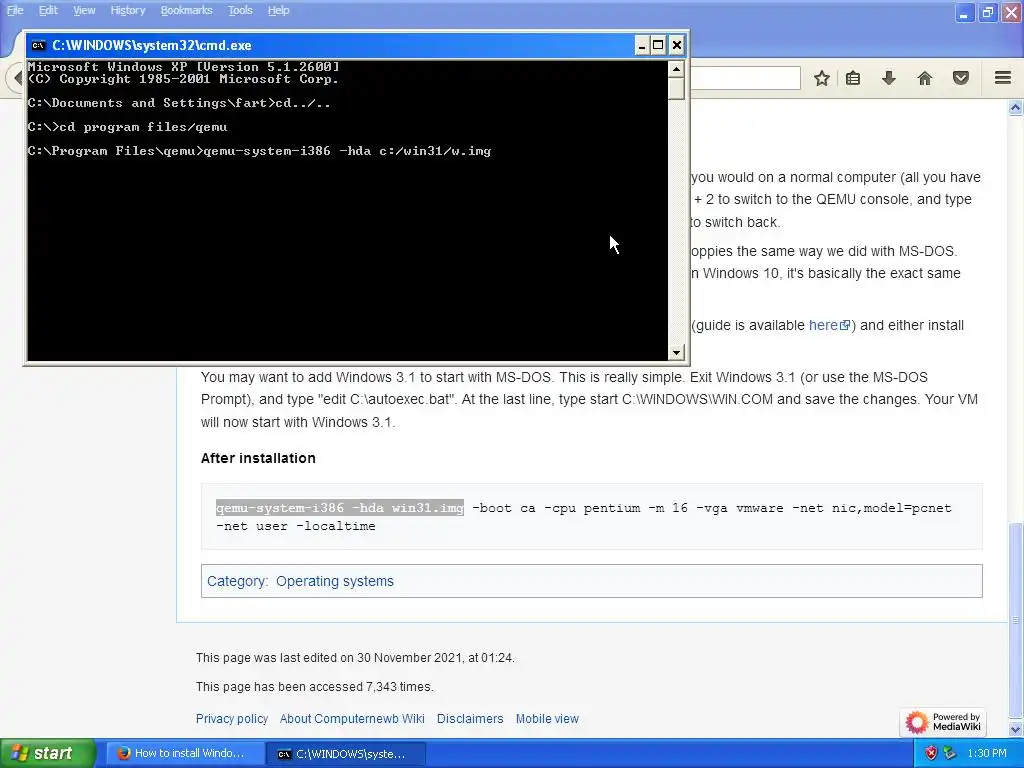
Task: Click the Firefox back arrow button
Action: [16, 78]
